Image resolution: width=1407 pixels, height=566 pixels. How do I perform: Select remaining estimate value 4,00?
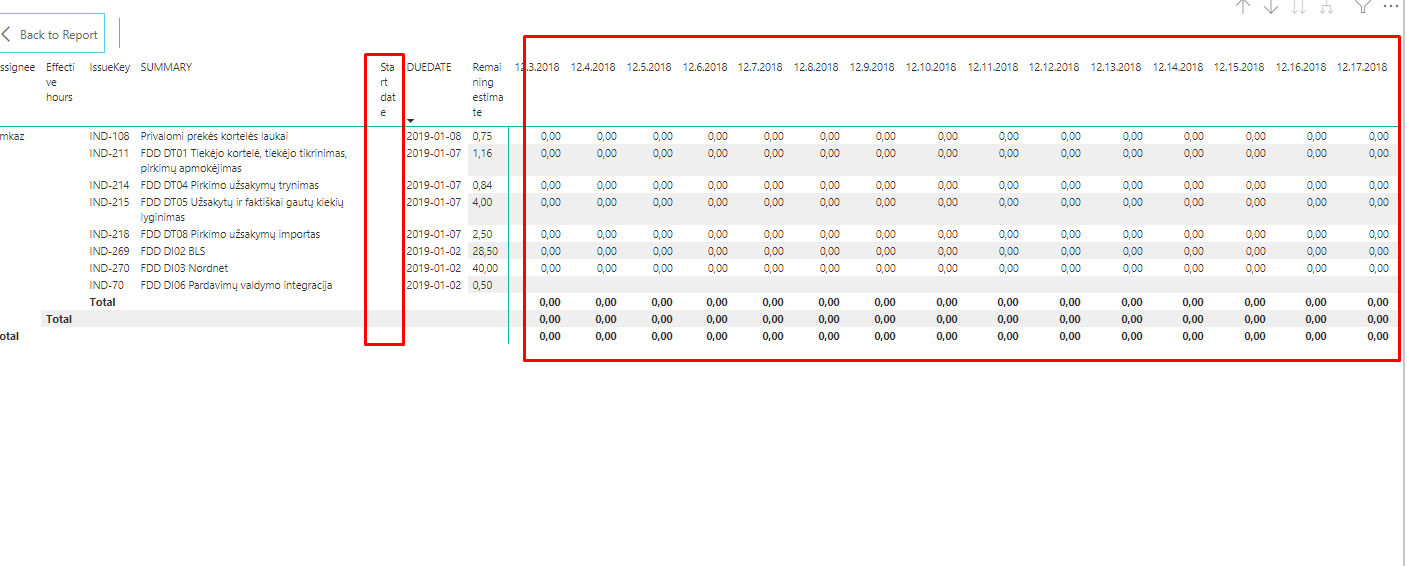tap(483, 202)
